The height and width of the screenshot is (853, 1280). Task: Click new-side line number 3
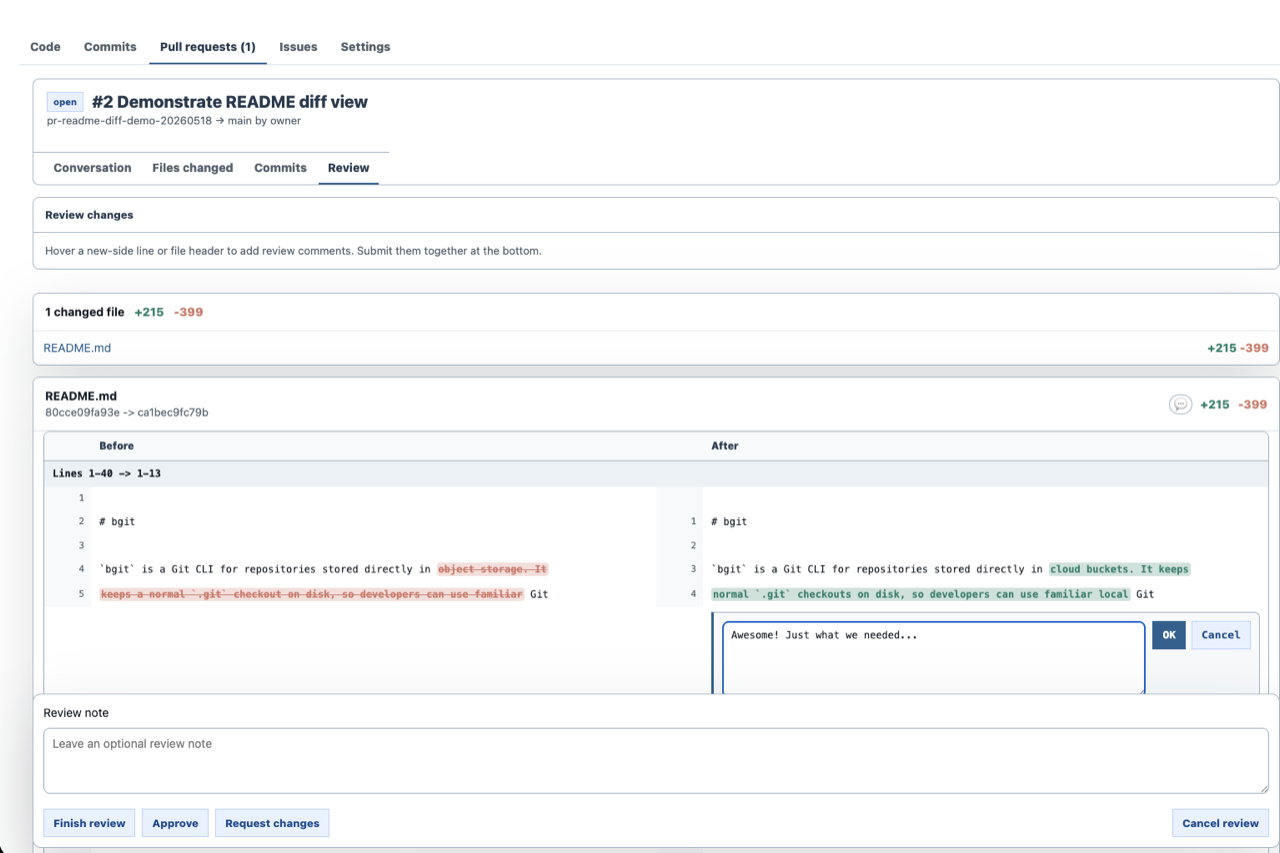click(692, 569)
